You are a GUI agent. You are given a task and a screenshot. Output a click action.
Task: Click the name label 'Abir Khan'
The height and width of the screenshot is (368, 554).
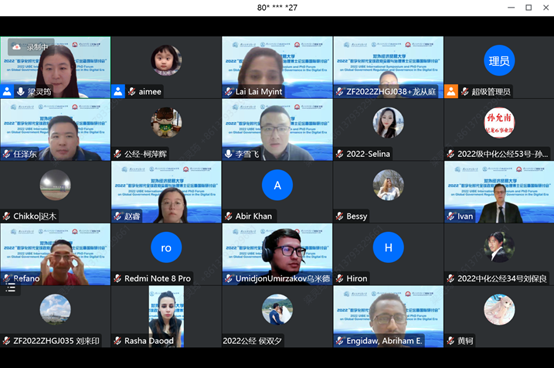[254, 216]
